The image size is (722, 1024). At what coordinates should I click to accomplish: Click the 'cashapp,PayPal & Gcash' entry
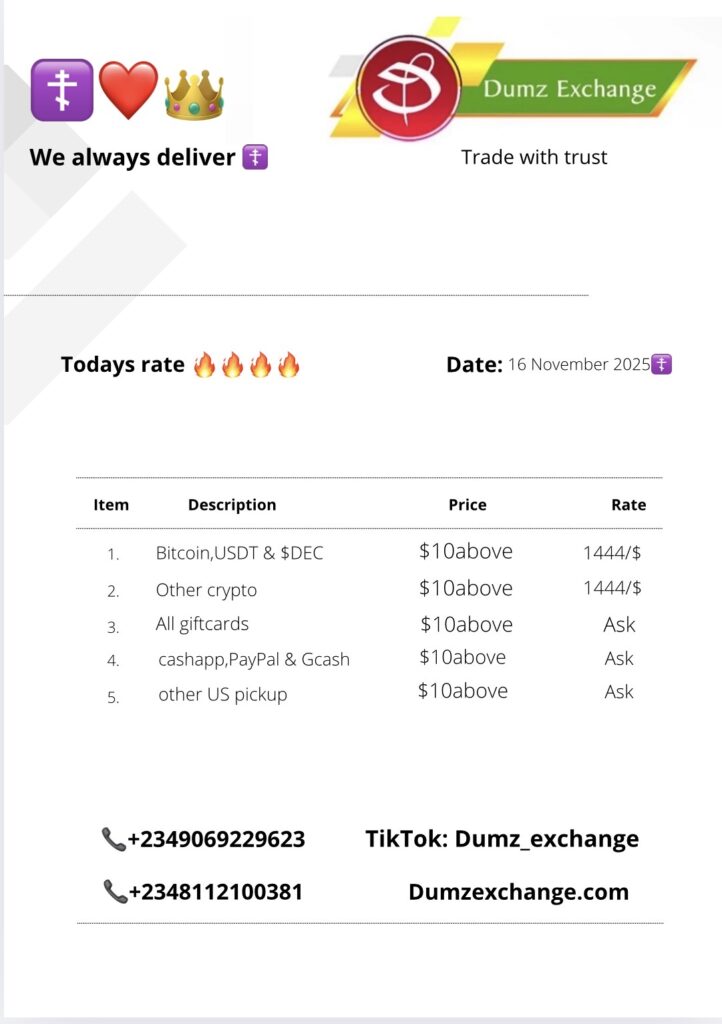coord(254,660)
